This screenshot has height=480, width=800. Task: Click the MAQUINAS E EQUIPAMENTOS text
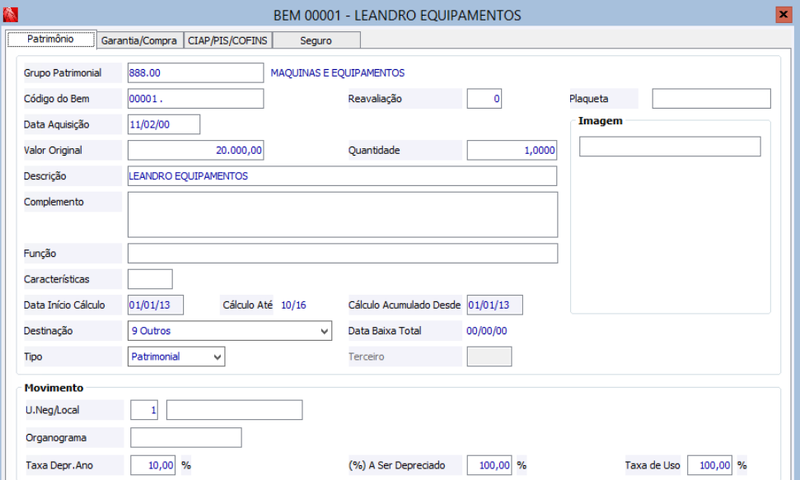coord(337,73)
